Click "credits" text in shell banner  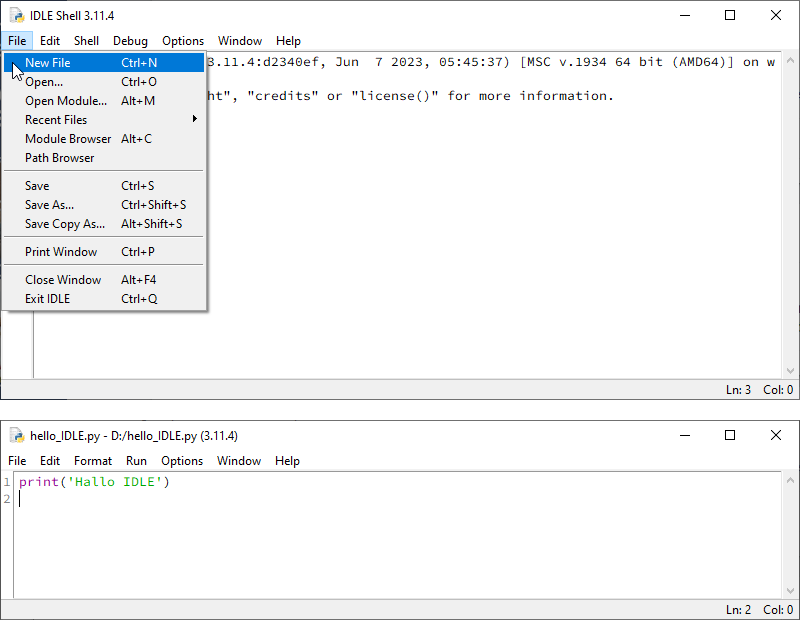[x=283, y=96]
